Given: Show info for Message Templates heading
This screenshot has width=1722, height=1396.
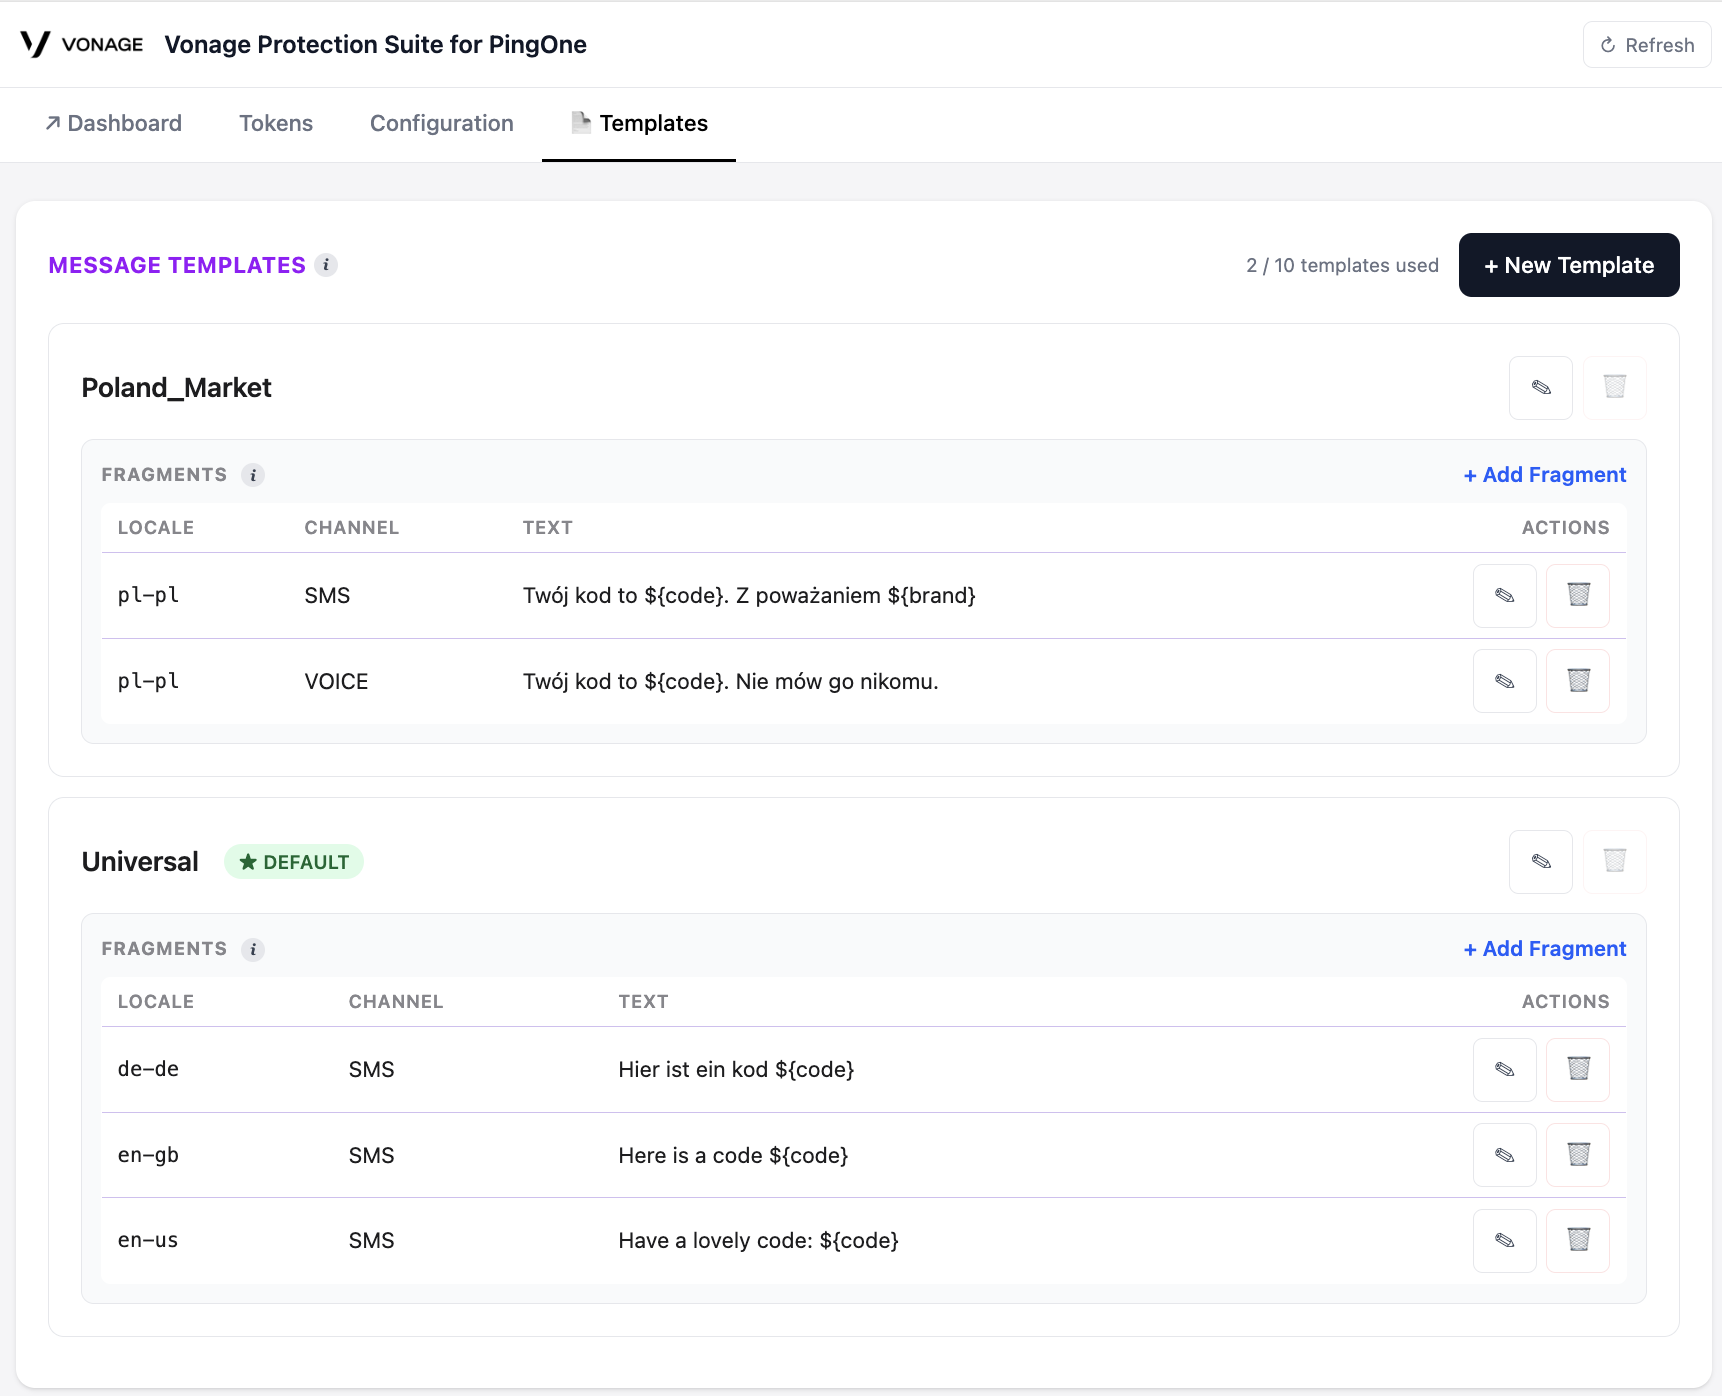Looking at the screenshot, I should click(326, 265).
